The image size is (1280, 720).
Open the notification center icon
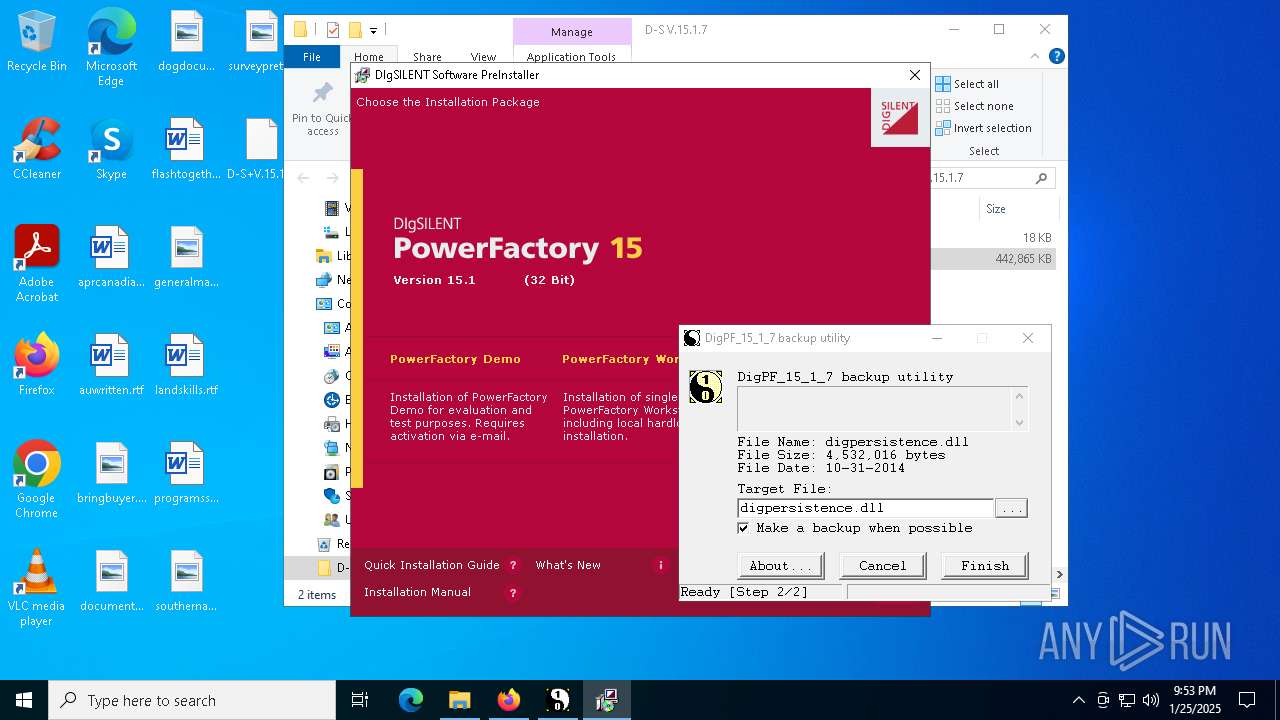coord(1247,700)
